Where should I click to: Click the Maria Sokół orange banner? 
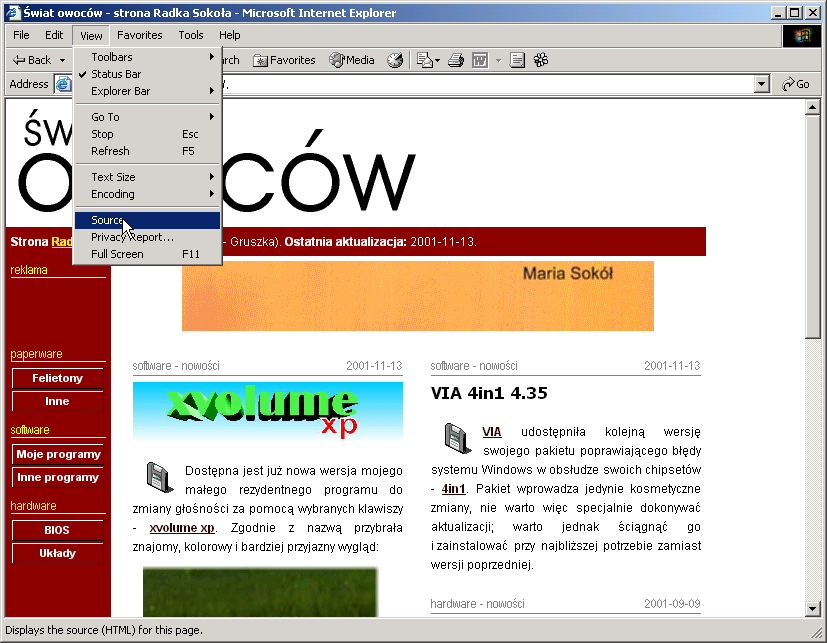pos(418,296)
